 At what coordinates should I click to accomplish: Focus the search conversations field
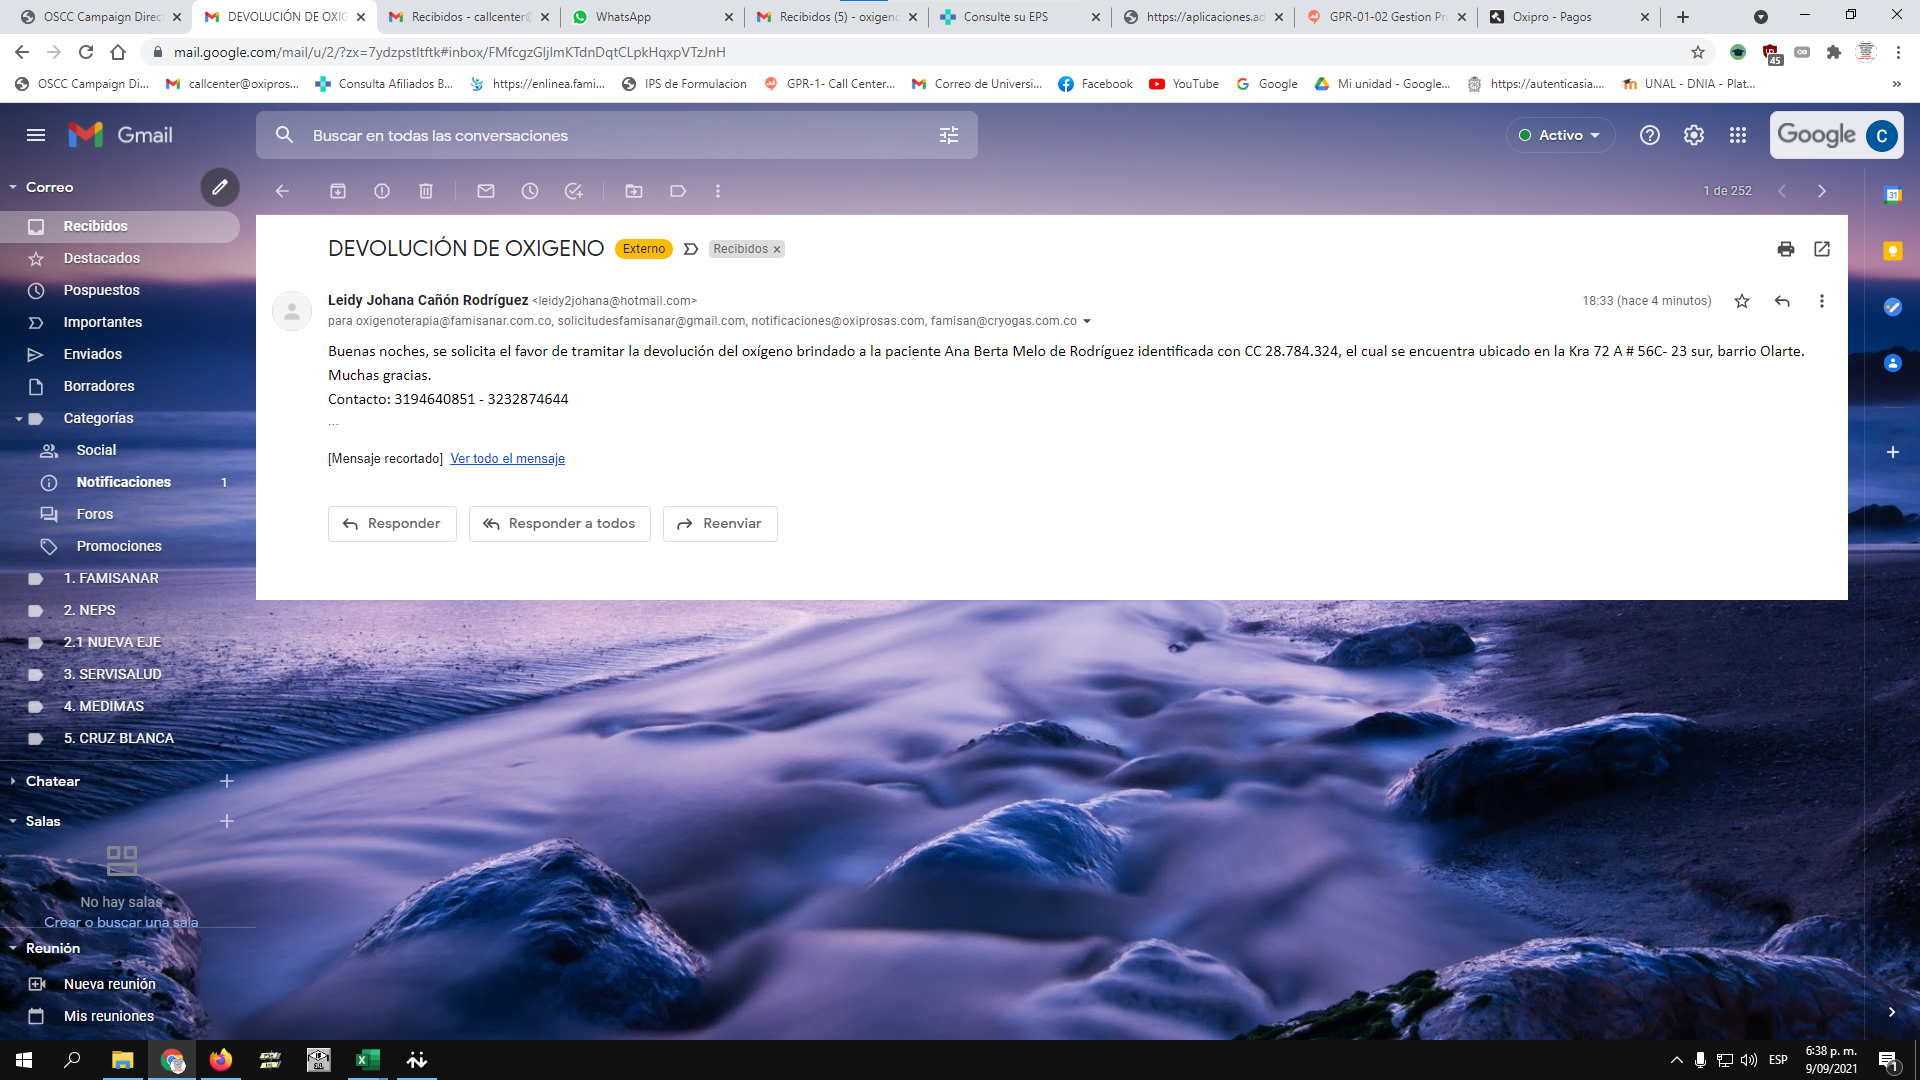click(x=615, y=135)
